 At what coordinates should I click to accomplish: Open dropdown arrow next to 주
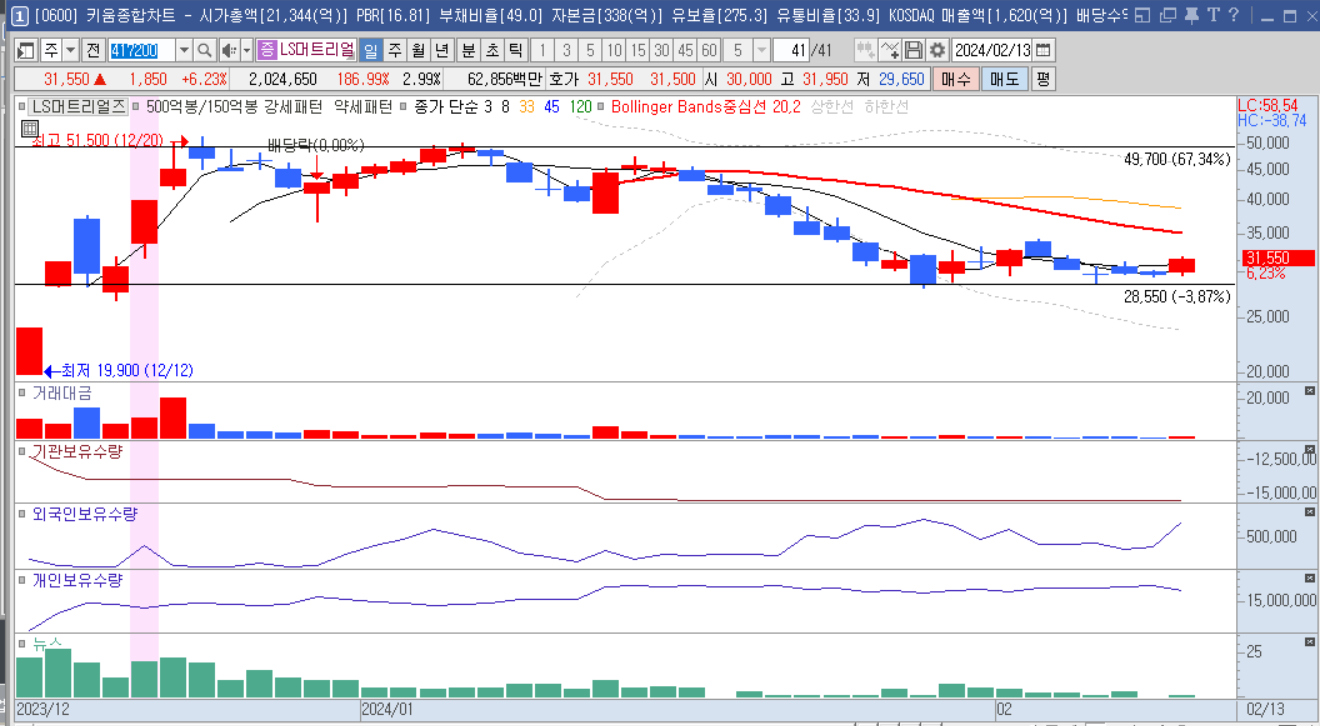pos(70,50)
